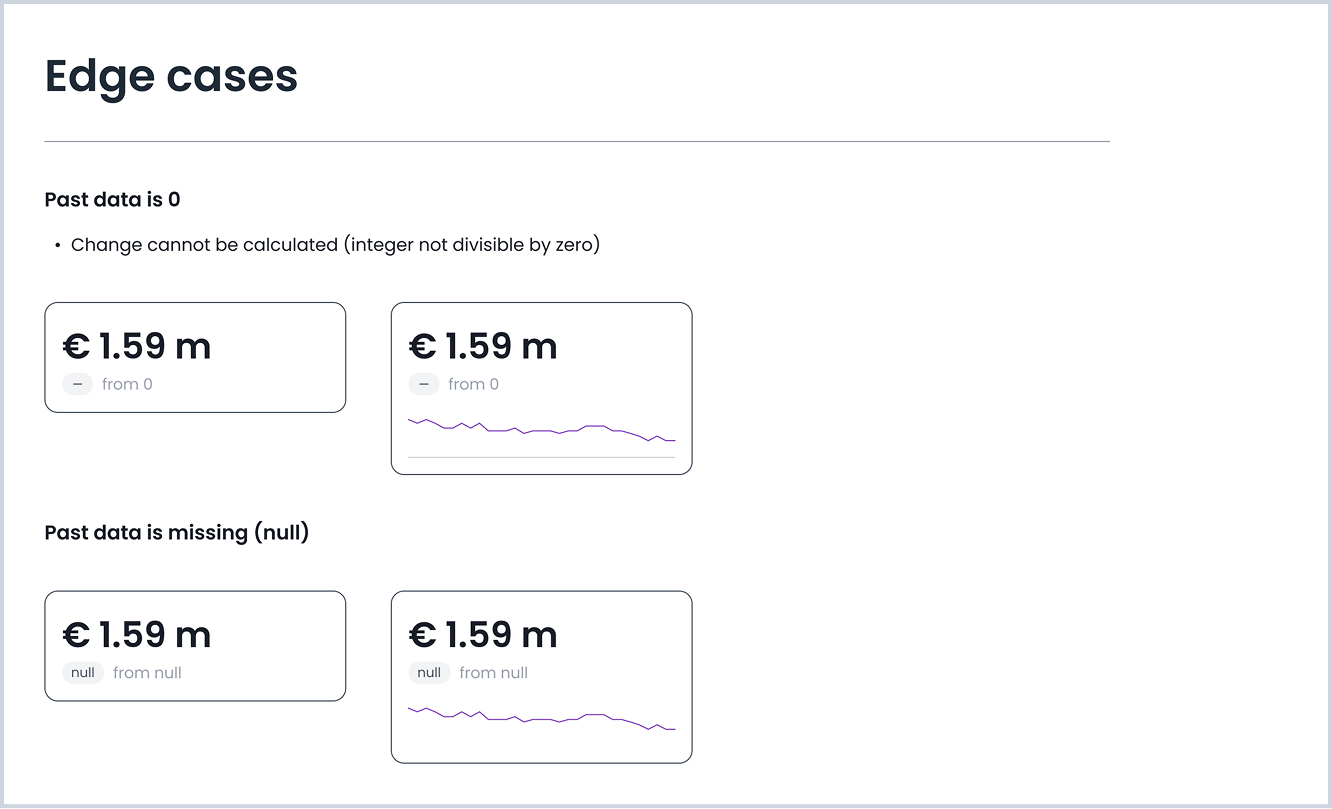Click the bullet point marker in the list
The height and width of the screenshot is (809, 1332).
coord(57,244)
